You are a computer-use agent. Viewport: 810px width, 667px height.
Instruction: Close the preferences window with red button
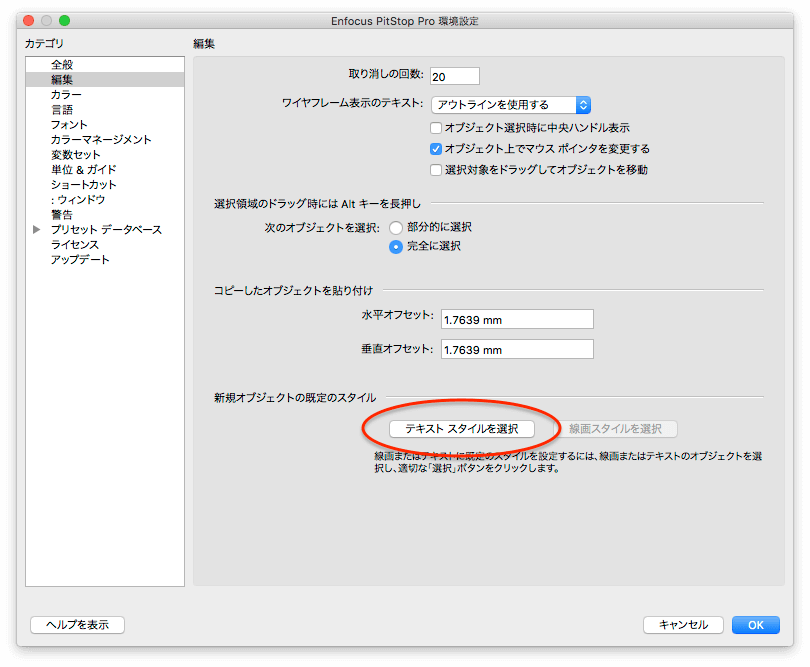coord(29,21)
